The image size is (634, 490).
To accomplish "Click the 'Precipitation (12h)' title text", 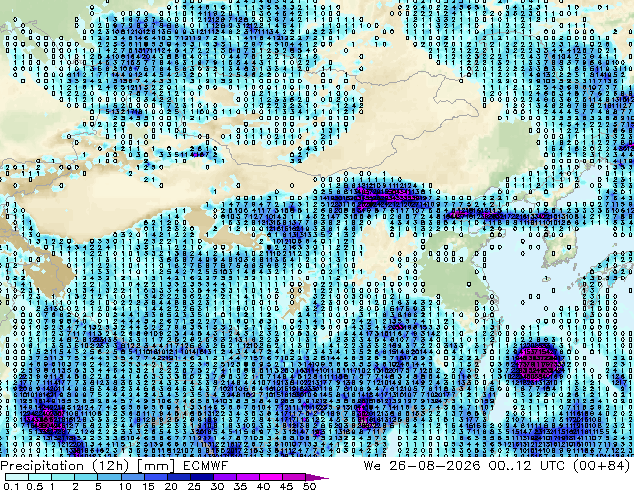I will tap(65, 466).
